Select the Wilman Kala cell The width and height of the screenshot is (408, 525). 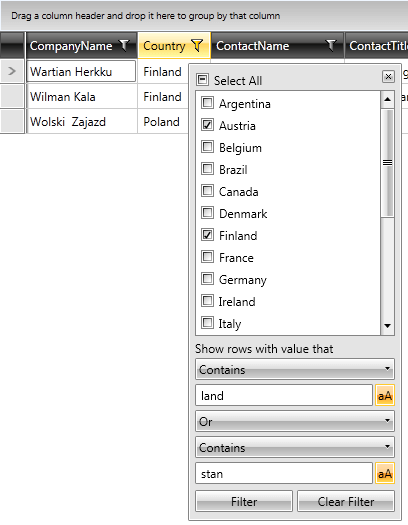81,97
